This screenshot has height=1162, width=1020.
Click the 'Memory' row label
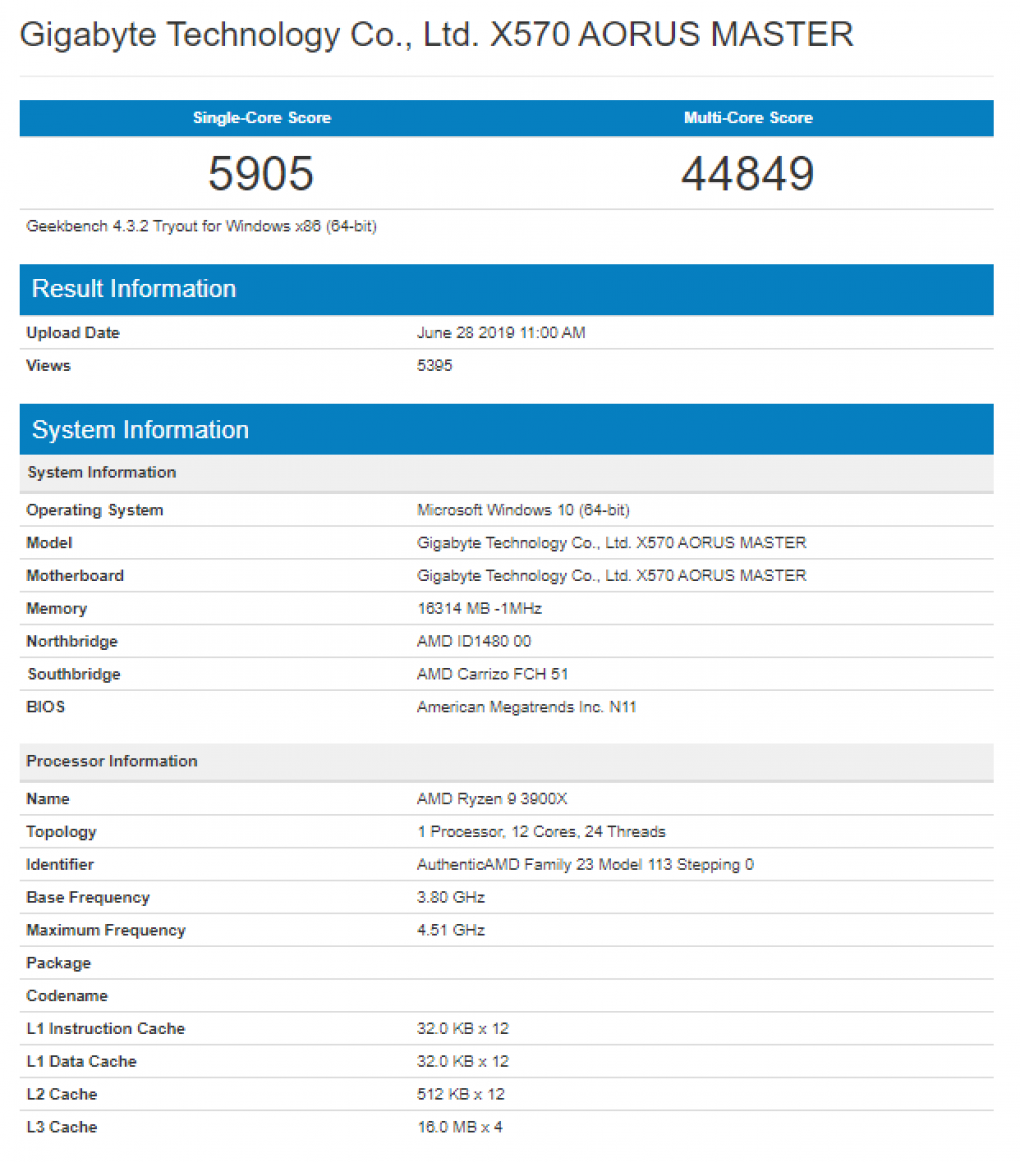coord(56,608)
